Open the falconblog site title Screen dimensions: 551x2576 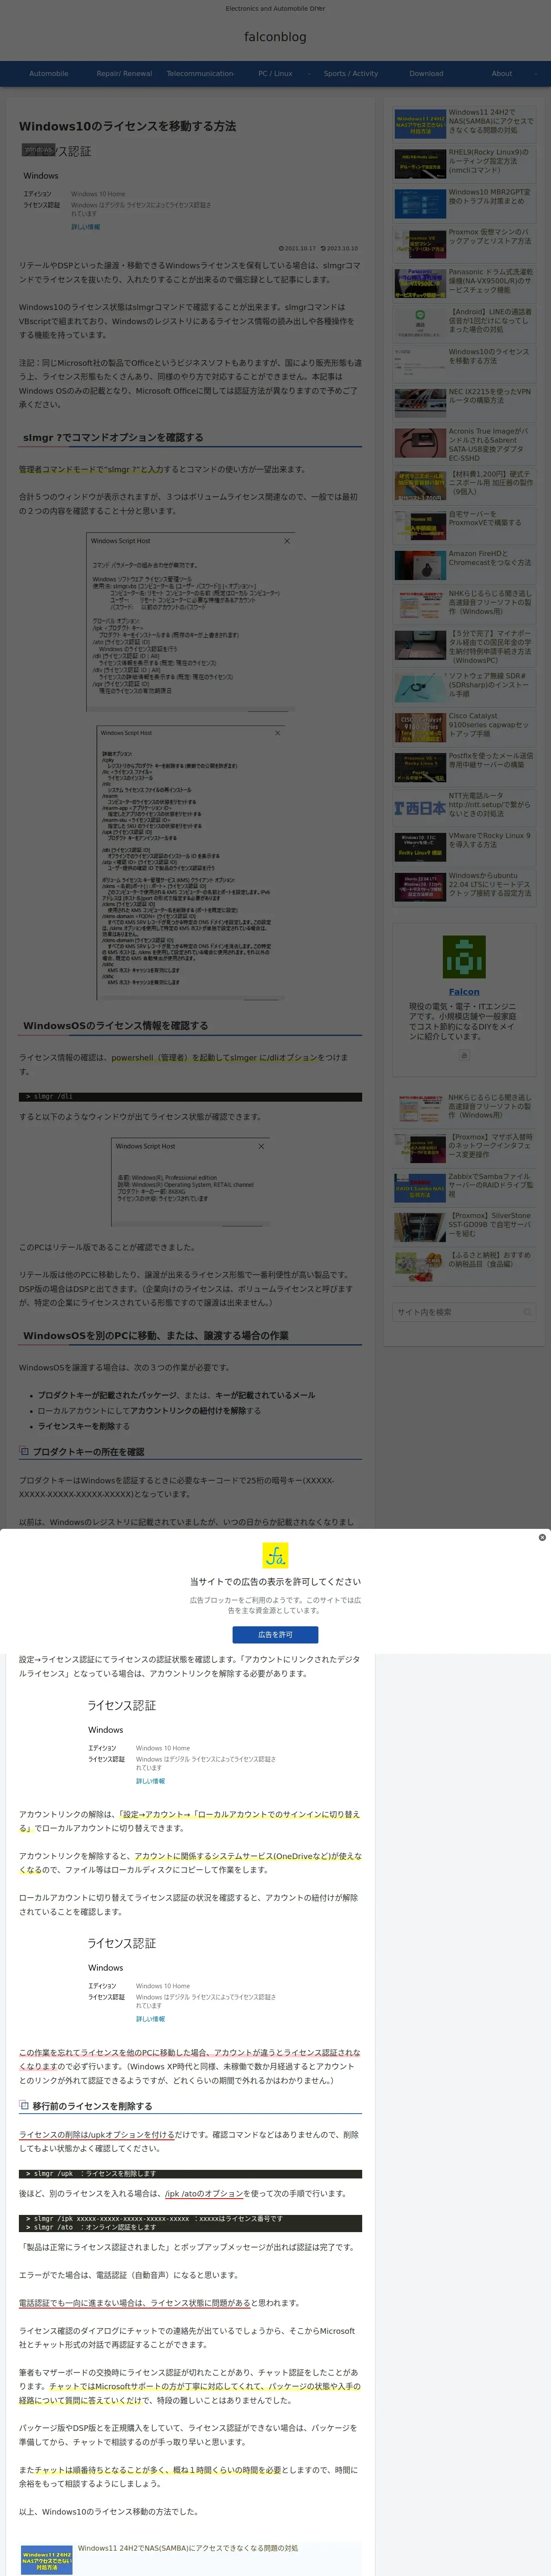point(275,37)
